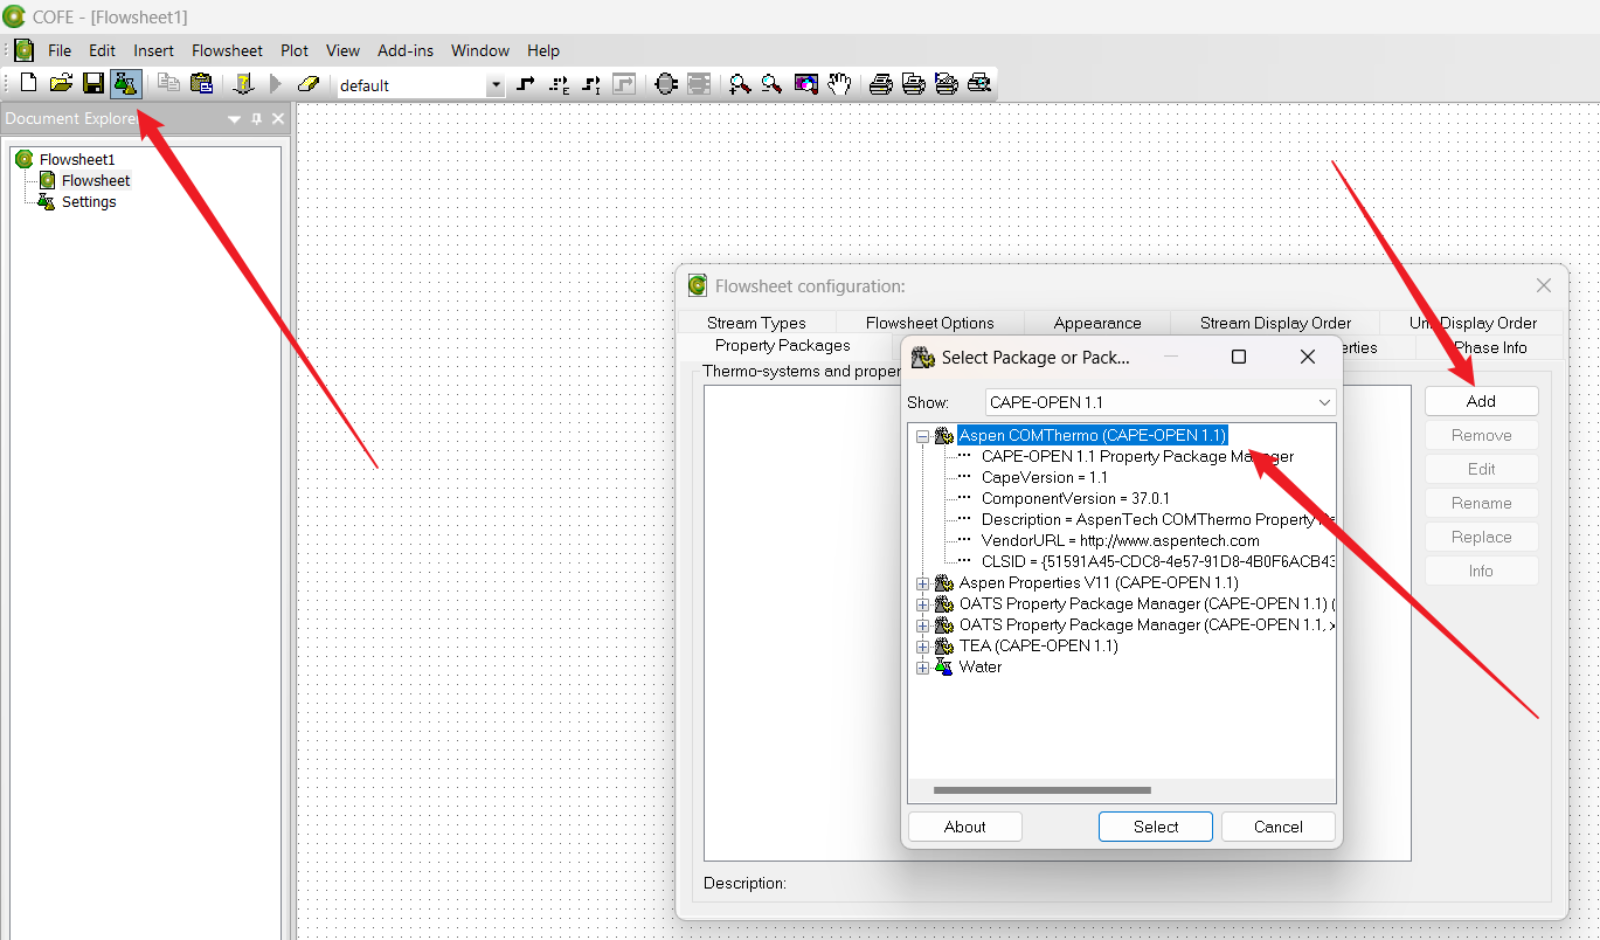
Task: Click the greyed stream routing icon
Action: point(624,84)
